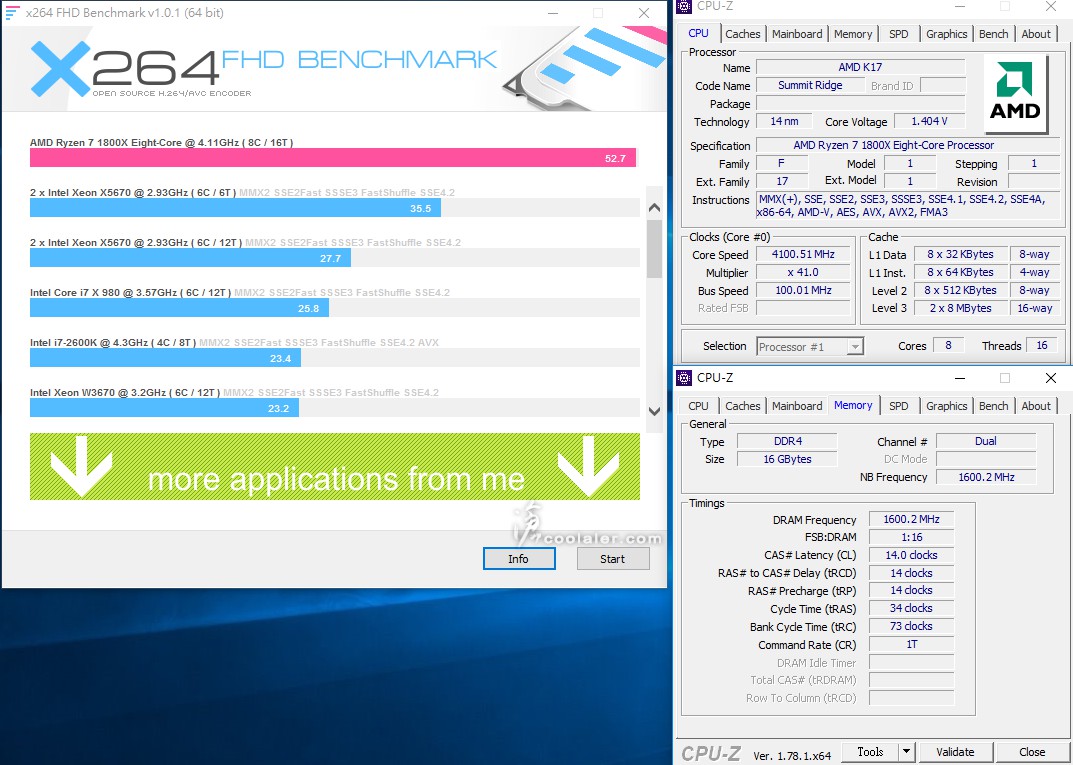The image size is (1073, 765).
Task: Click the Info button in benchmark
Action: [x=519, y=559]
